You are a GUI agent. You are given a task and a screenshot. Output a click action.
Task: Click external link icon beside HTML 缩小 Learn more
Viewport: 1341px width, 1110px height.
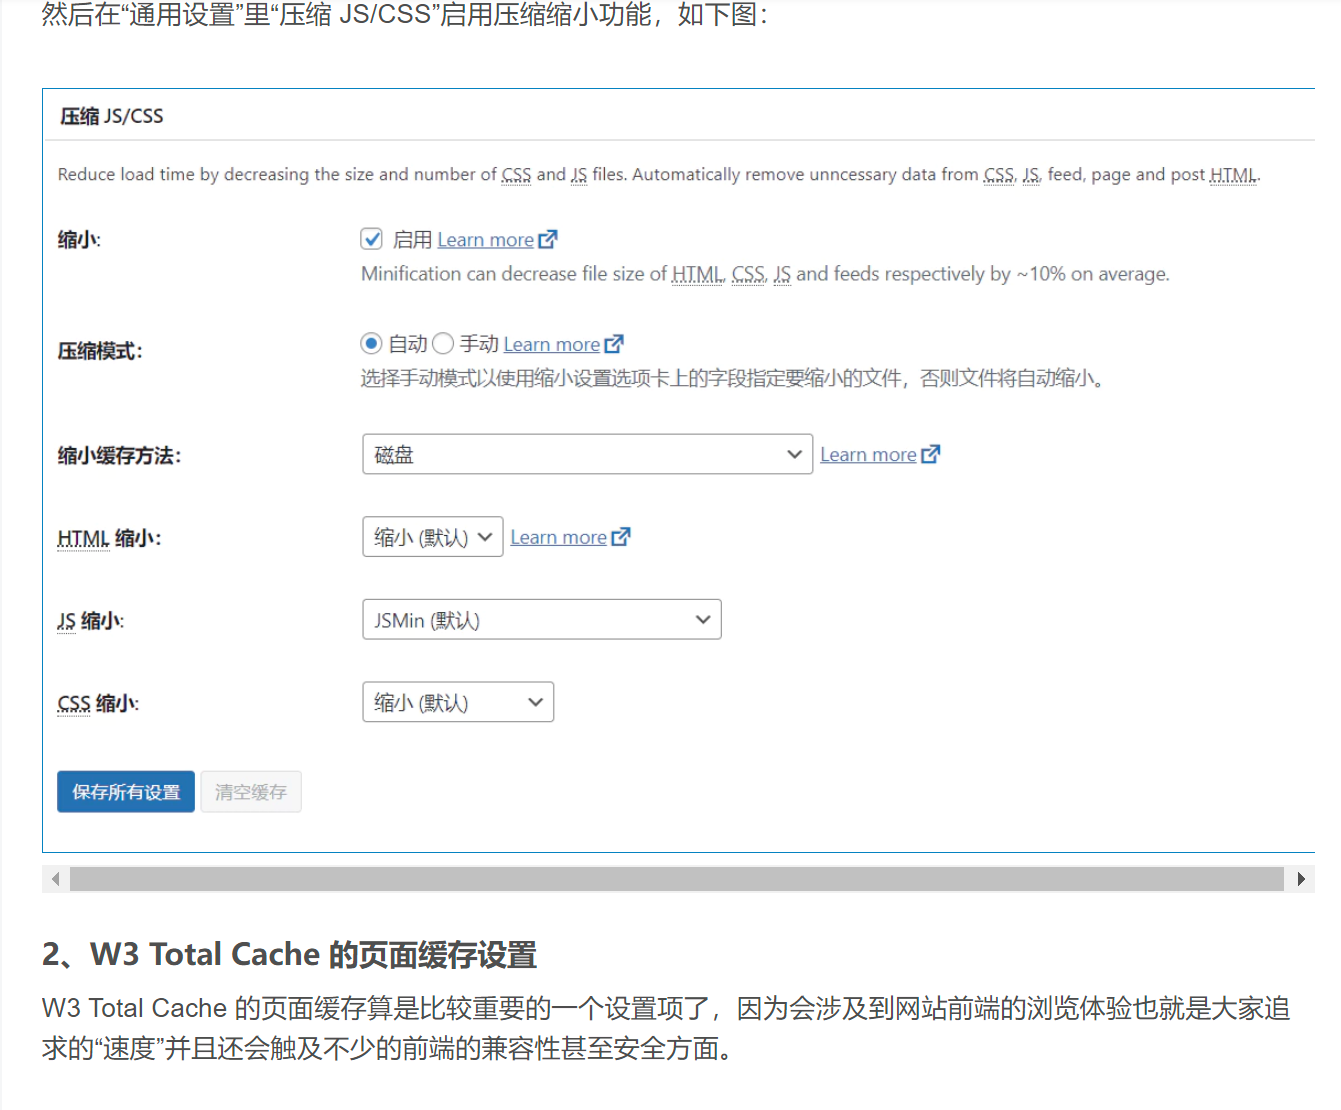(x=621, y=537)
